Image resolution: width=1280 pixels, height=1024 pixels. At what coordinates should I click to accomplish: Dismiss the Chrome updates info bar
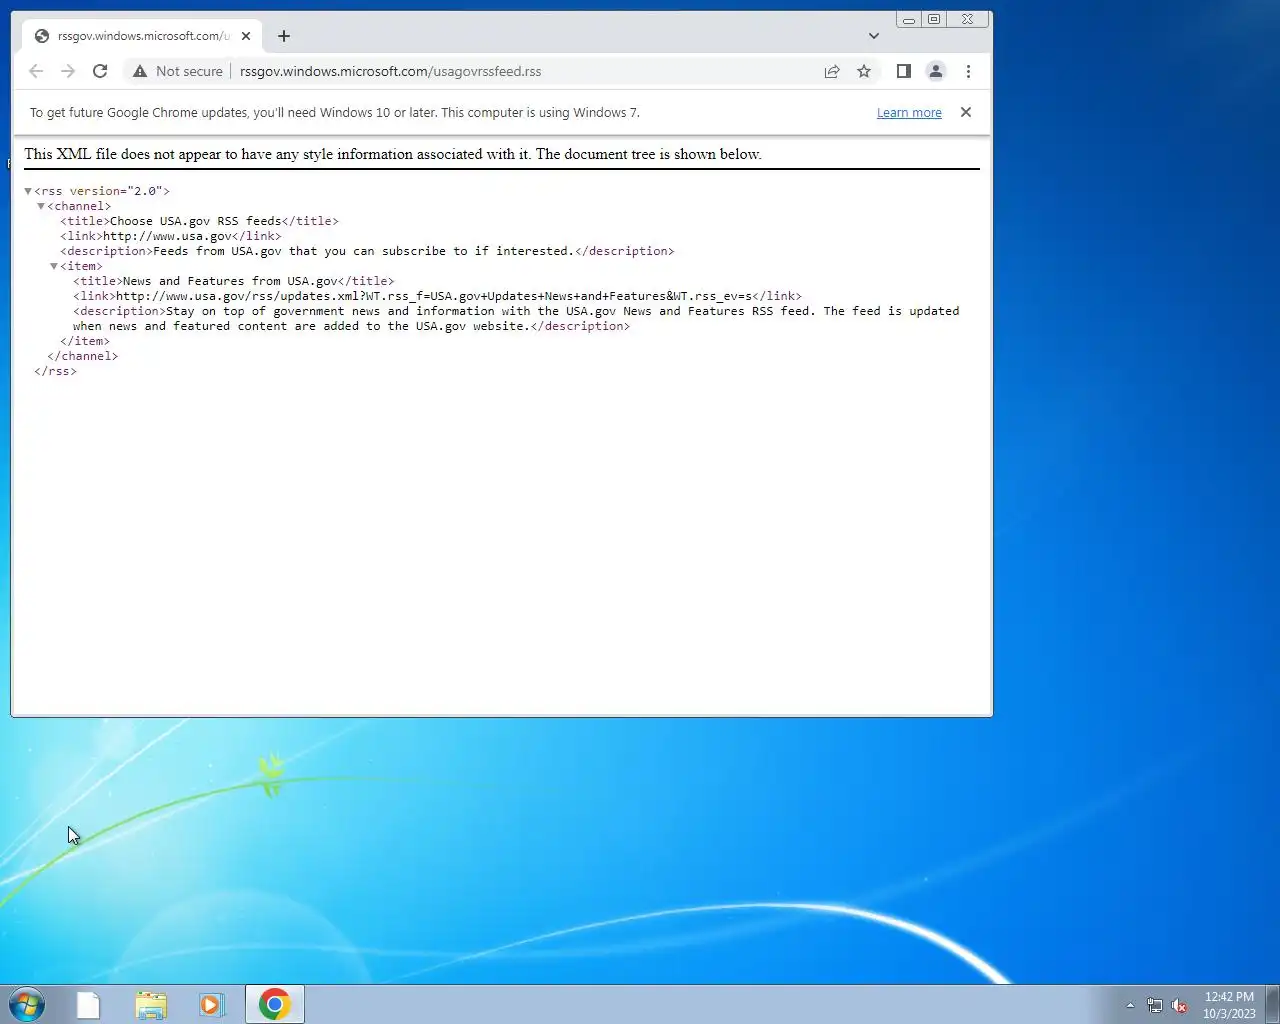pyautogui.click(x=966, y=112)
